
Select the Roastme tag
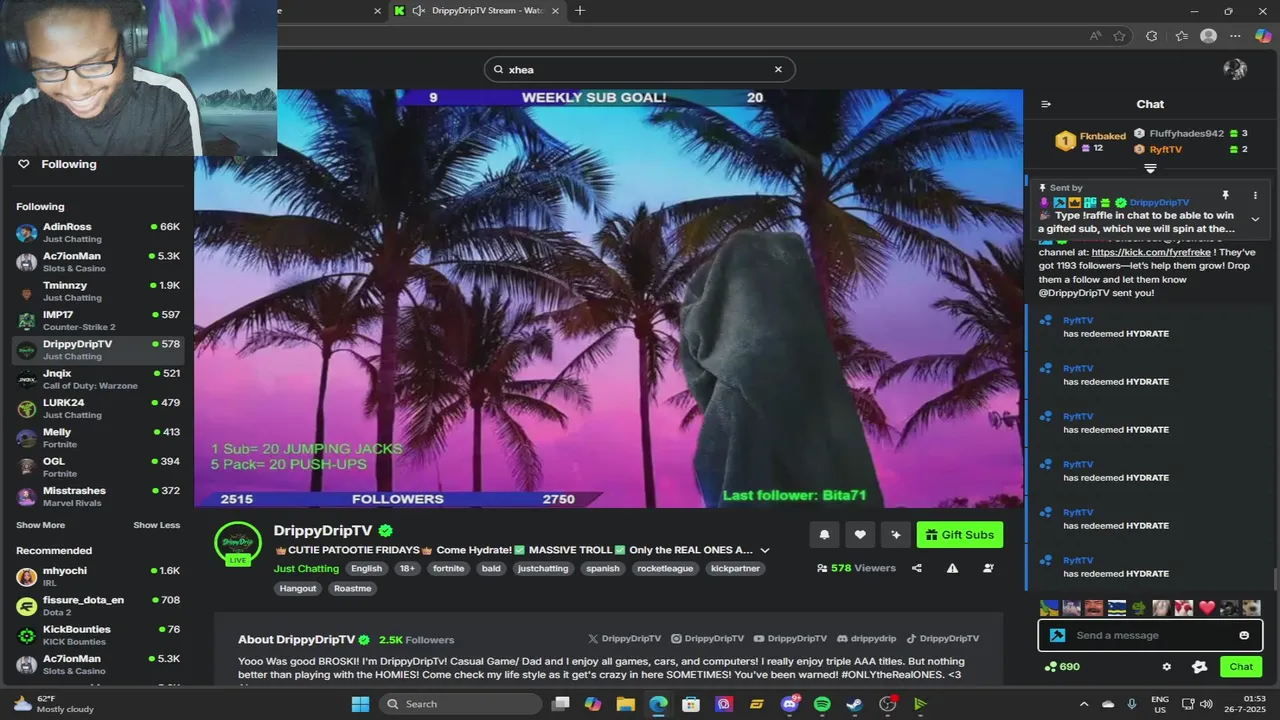point(352,588)
